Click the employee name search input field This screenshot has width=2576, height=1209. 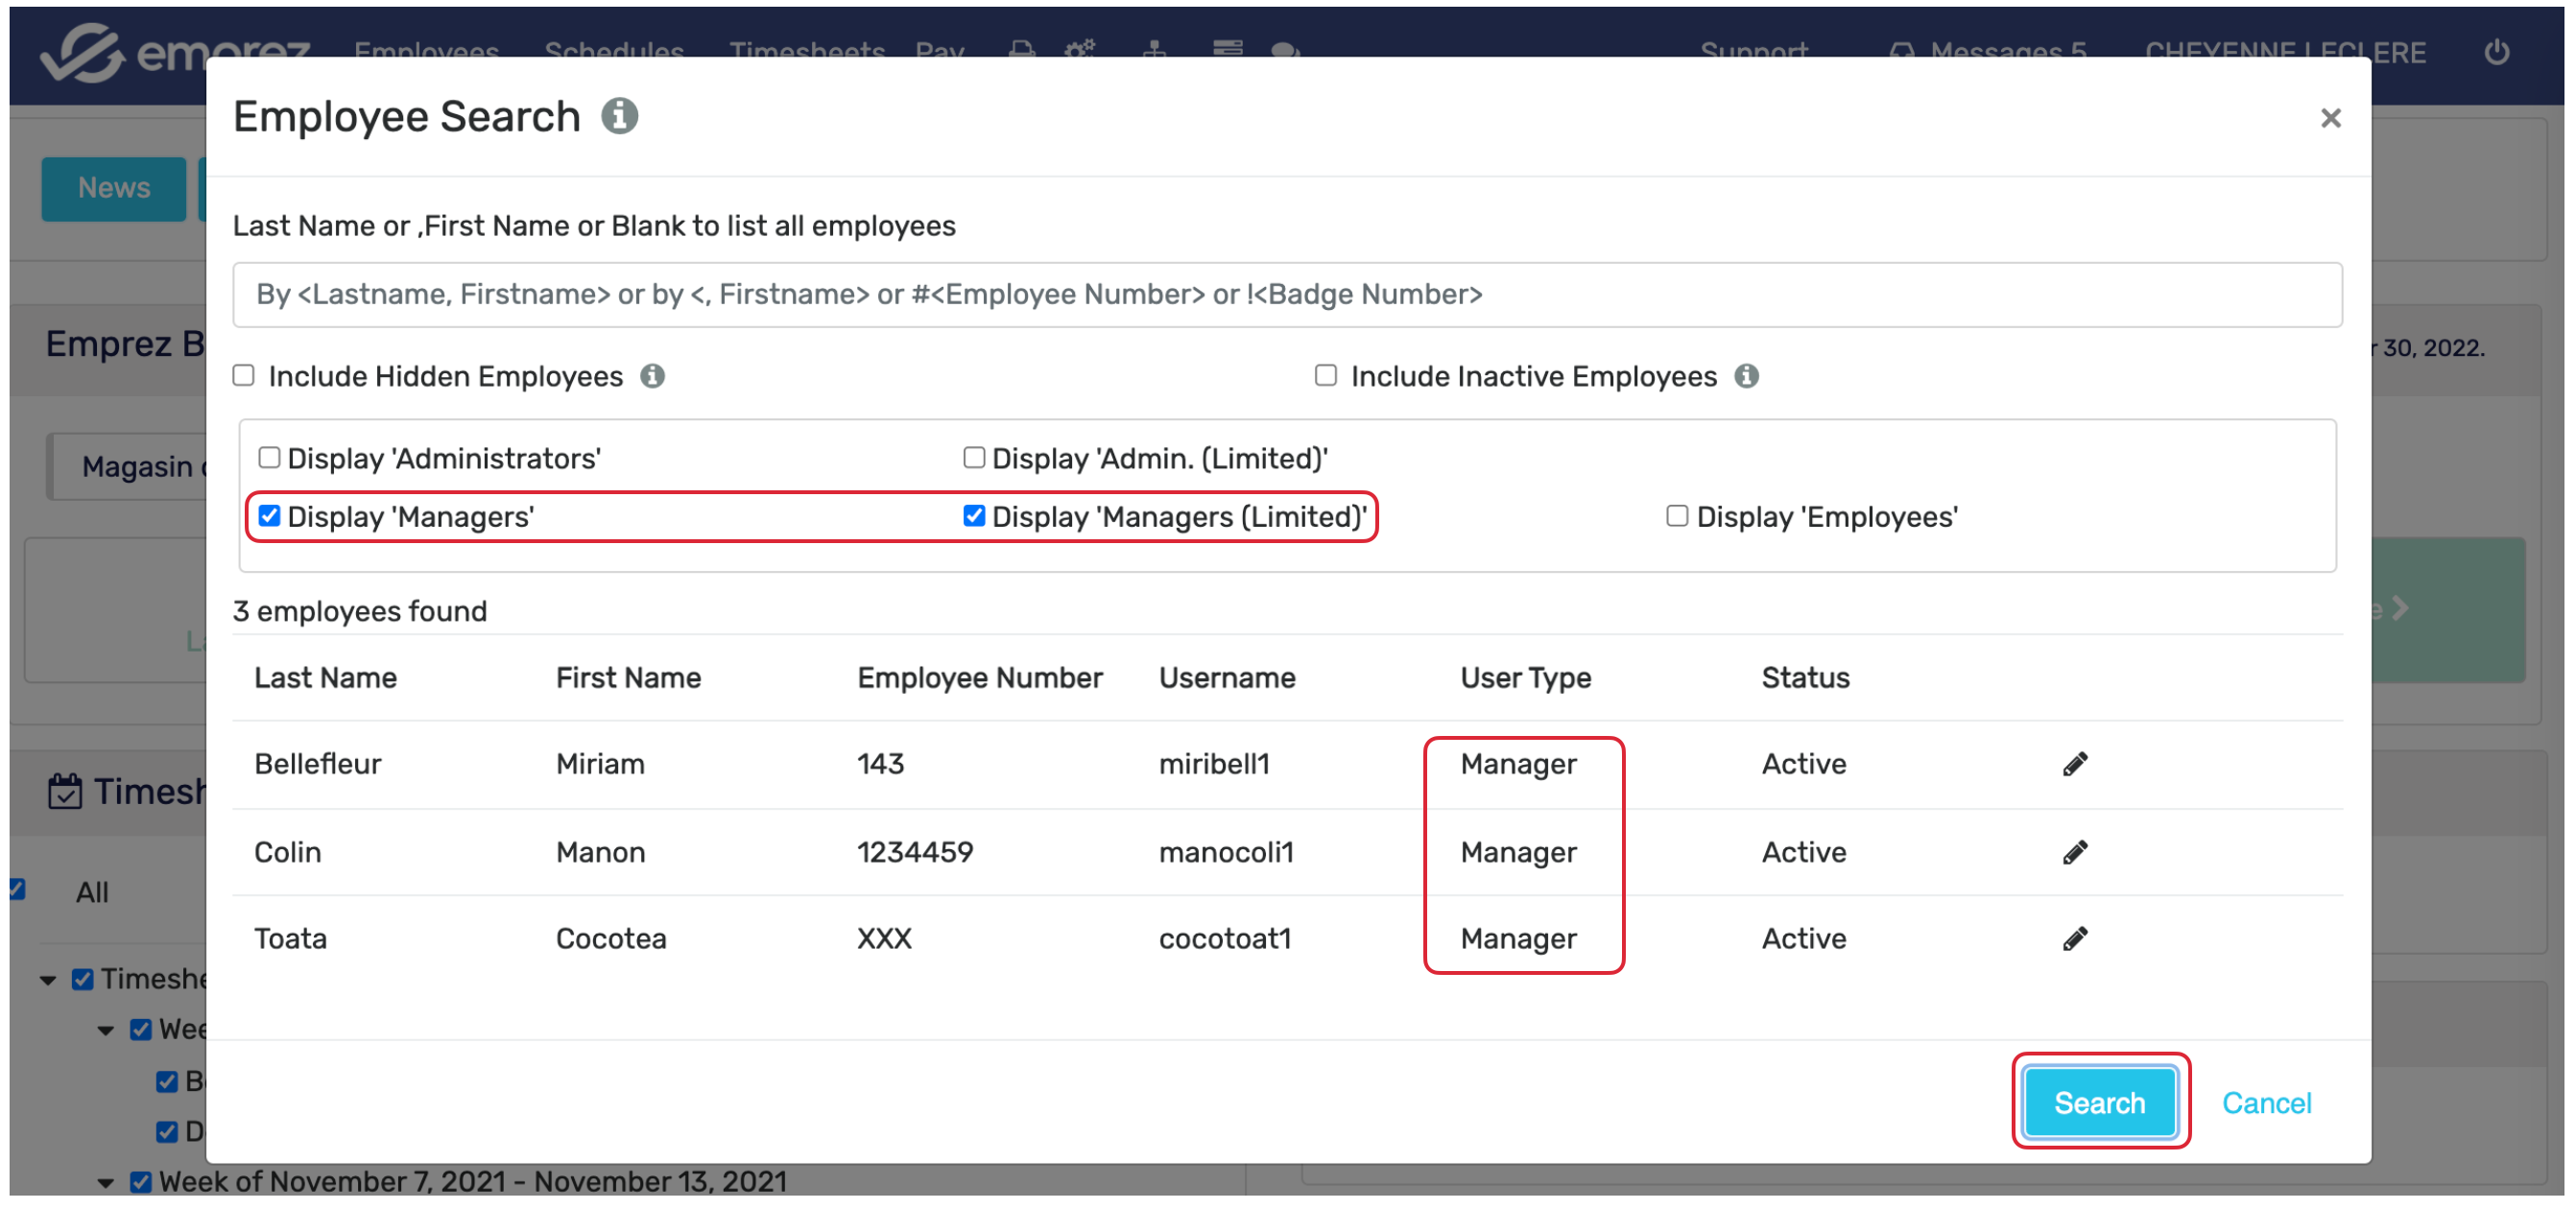pyautogui.click(x=1286, y=295)
